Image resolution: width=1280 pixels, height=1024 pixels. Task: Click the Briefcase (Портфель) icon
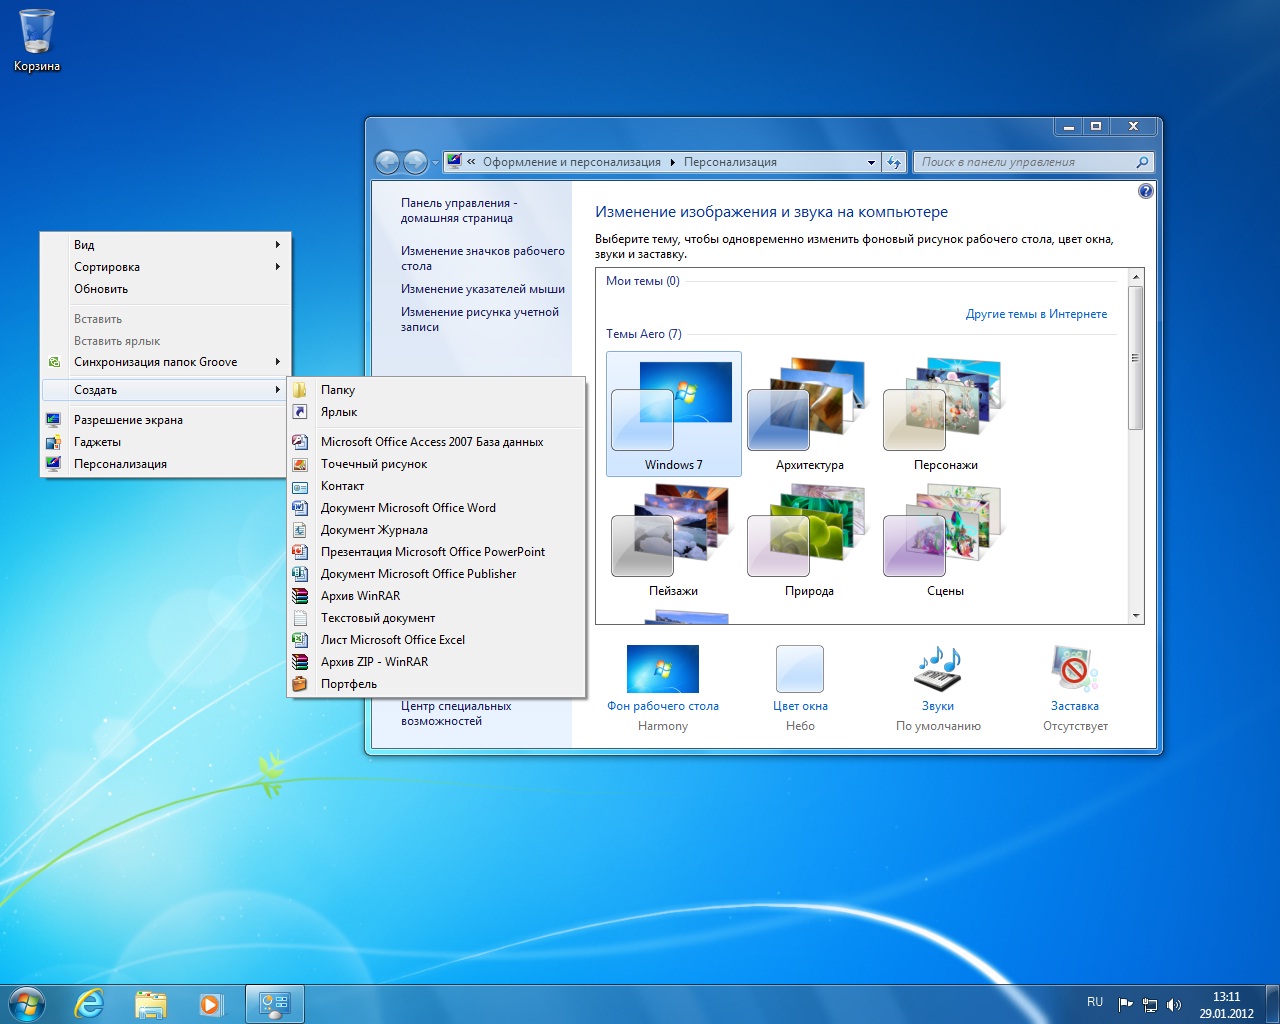[x=300, y=684]
